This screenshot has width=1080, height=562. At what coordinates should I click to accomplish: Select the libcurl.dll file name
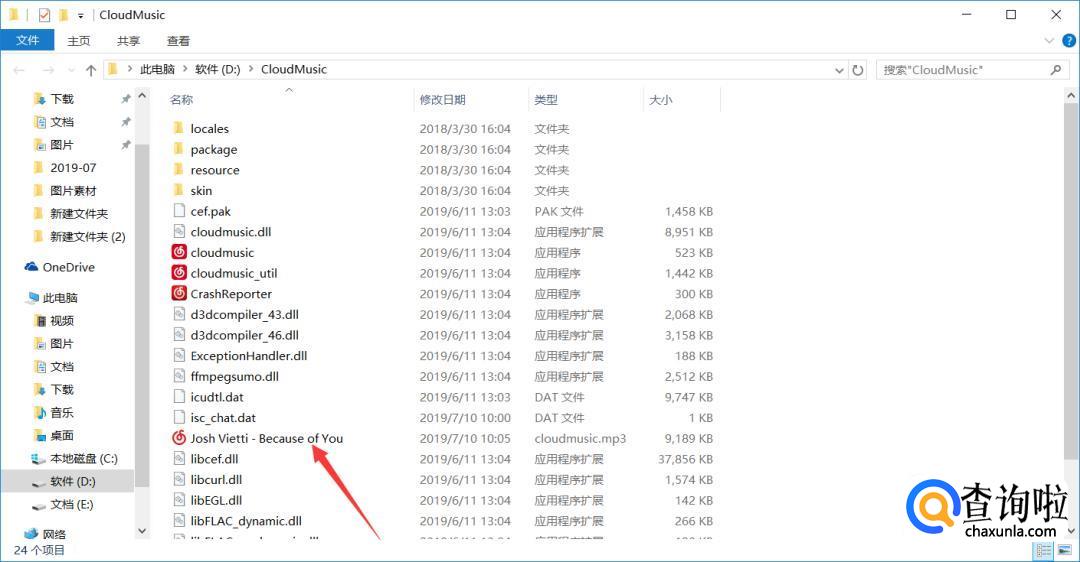(x=216, y=480)
